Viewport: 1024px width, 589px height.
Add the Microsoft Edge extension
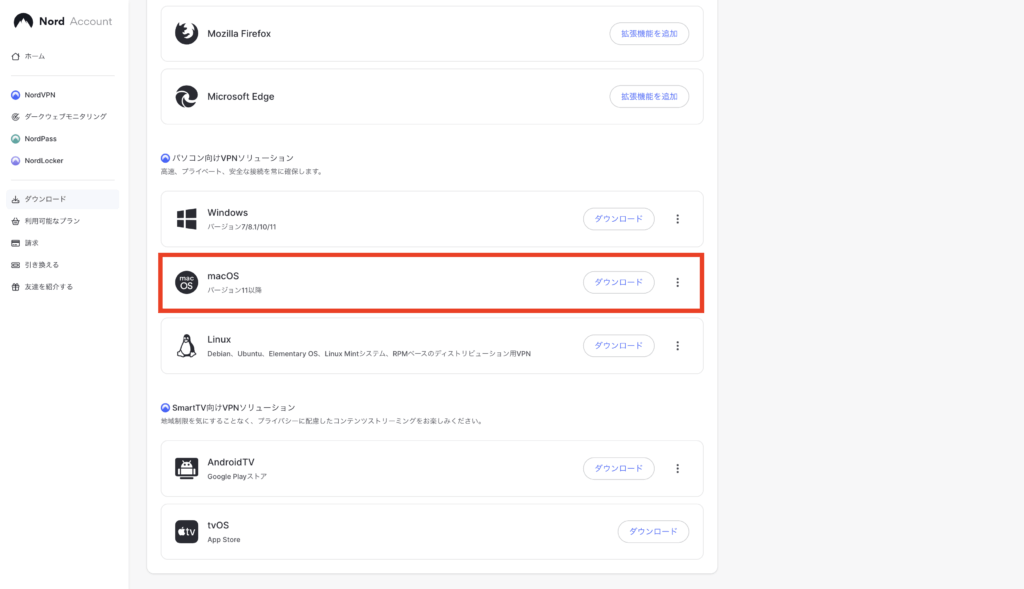(x=649, y=96)
